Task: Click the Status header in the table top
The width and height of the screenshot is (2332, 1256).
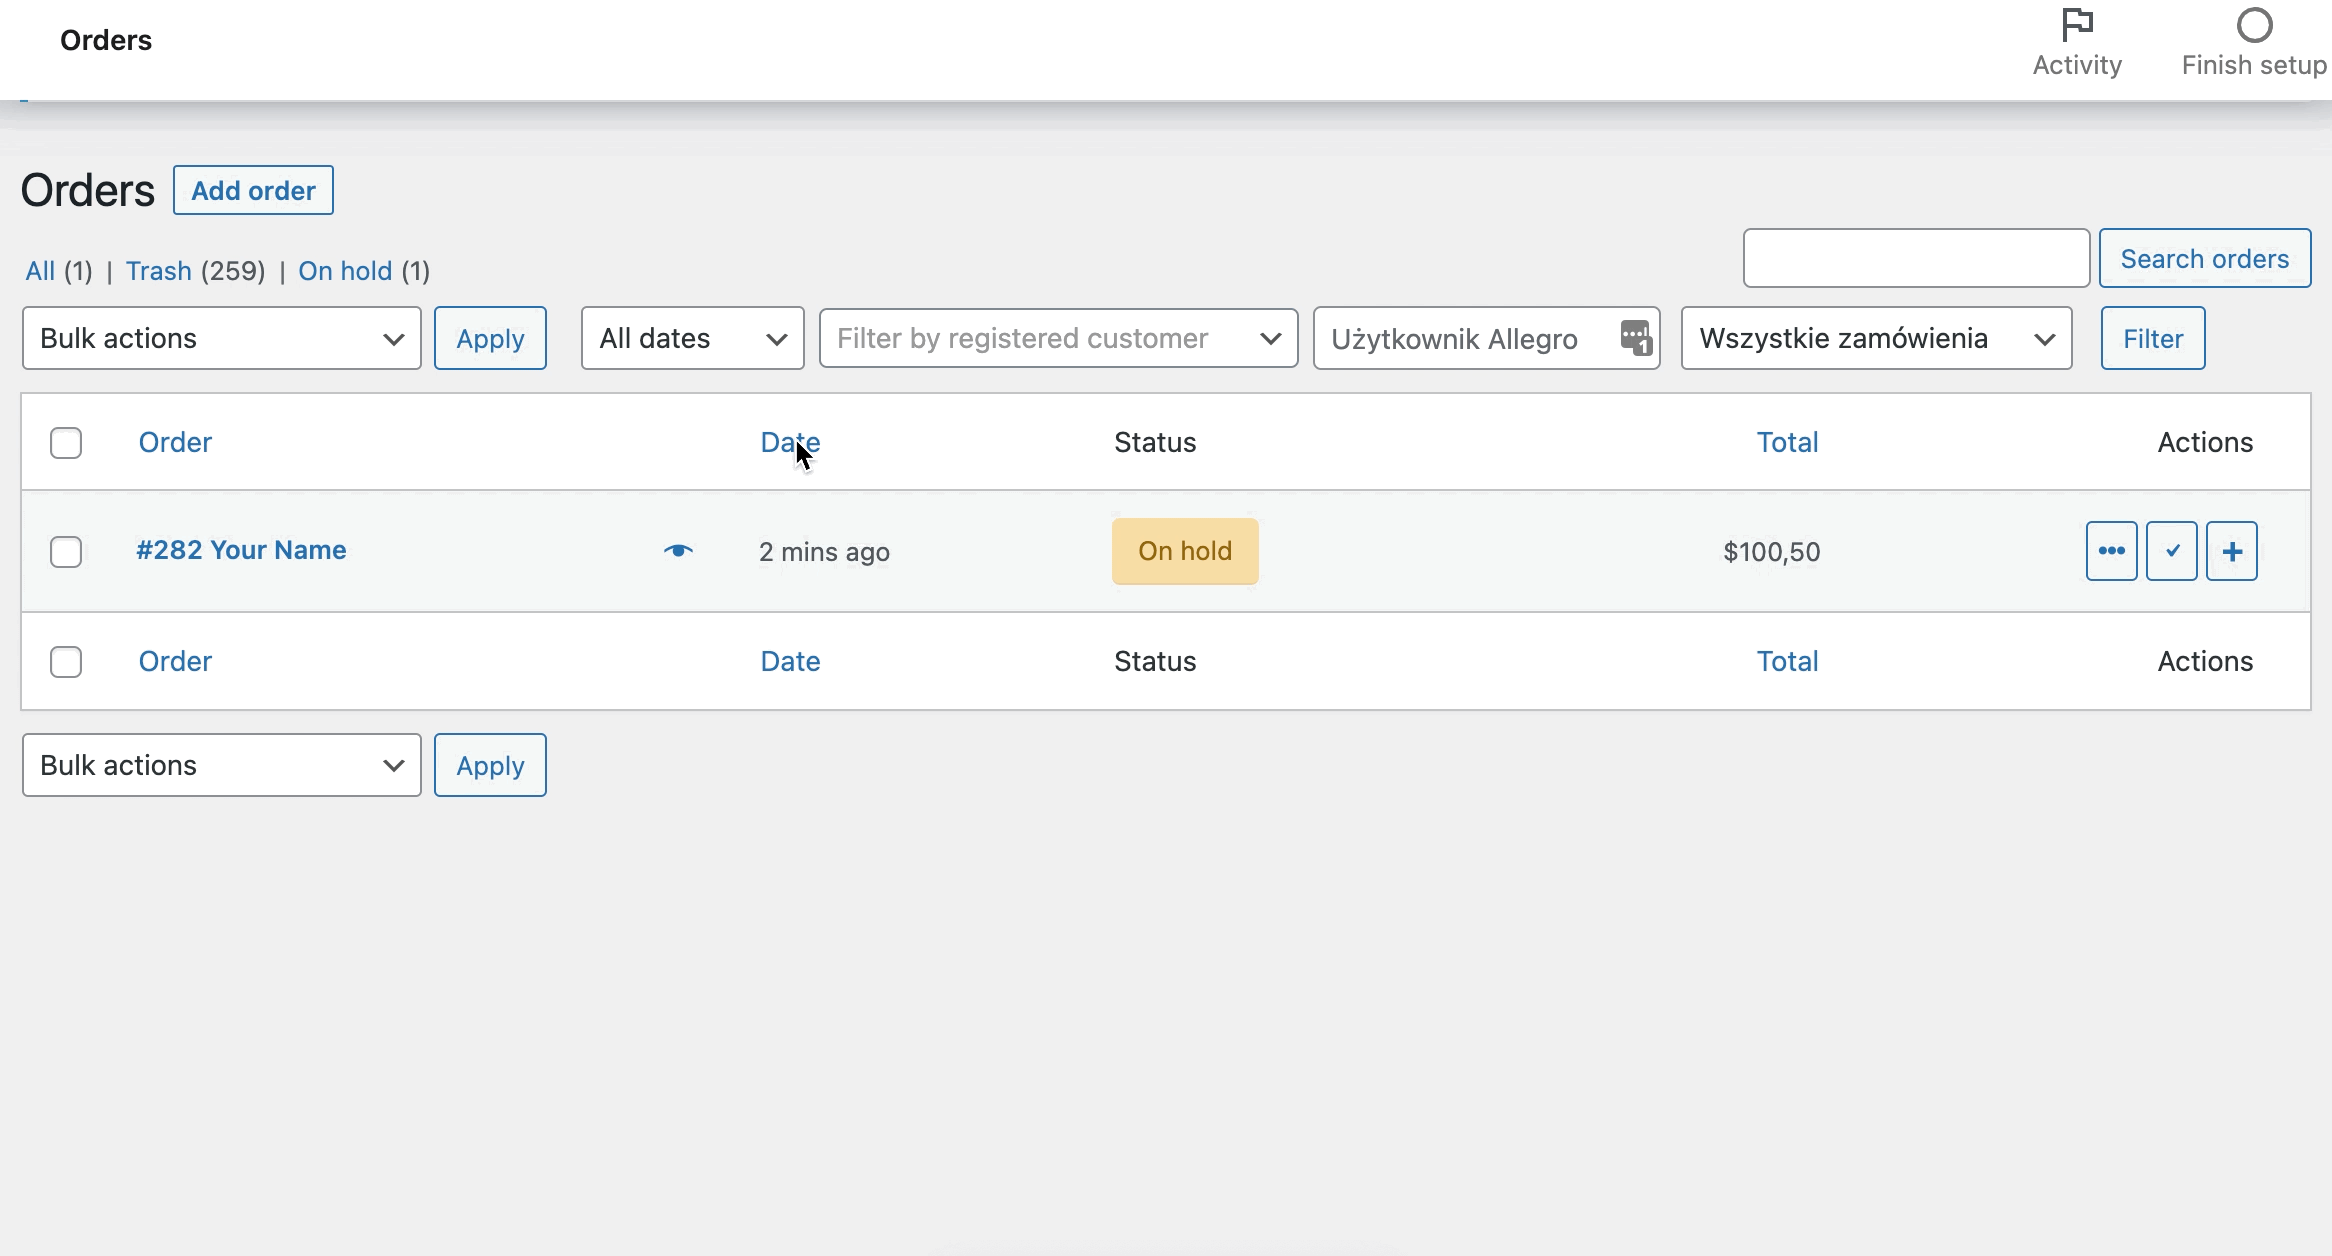Action: pos(1155,442)
